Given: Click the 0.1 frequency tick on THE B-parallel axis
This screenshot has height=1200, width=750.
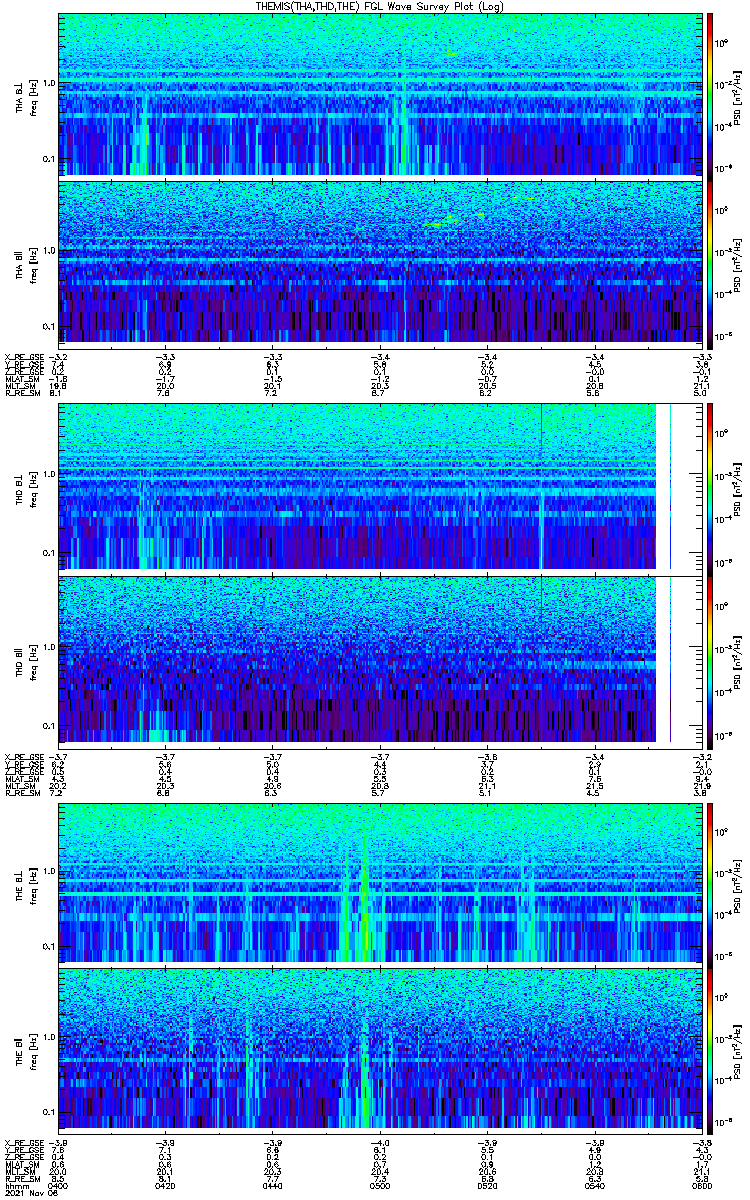Looking at the screenshot, I should click(x=49, y=1111).
